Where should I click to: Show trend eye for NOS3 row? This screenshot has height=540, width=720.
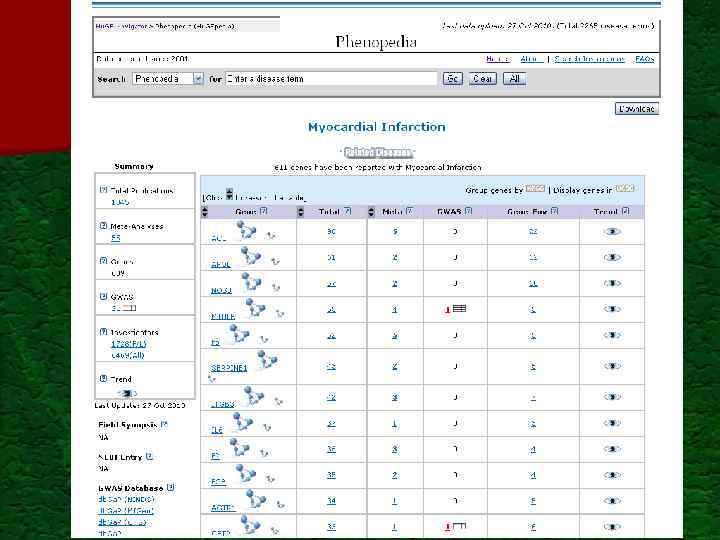pos(612,283)
